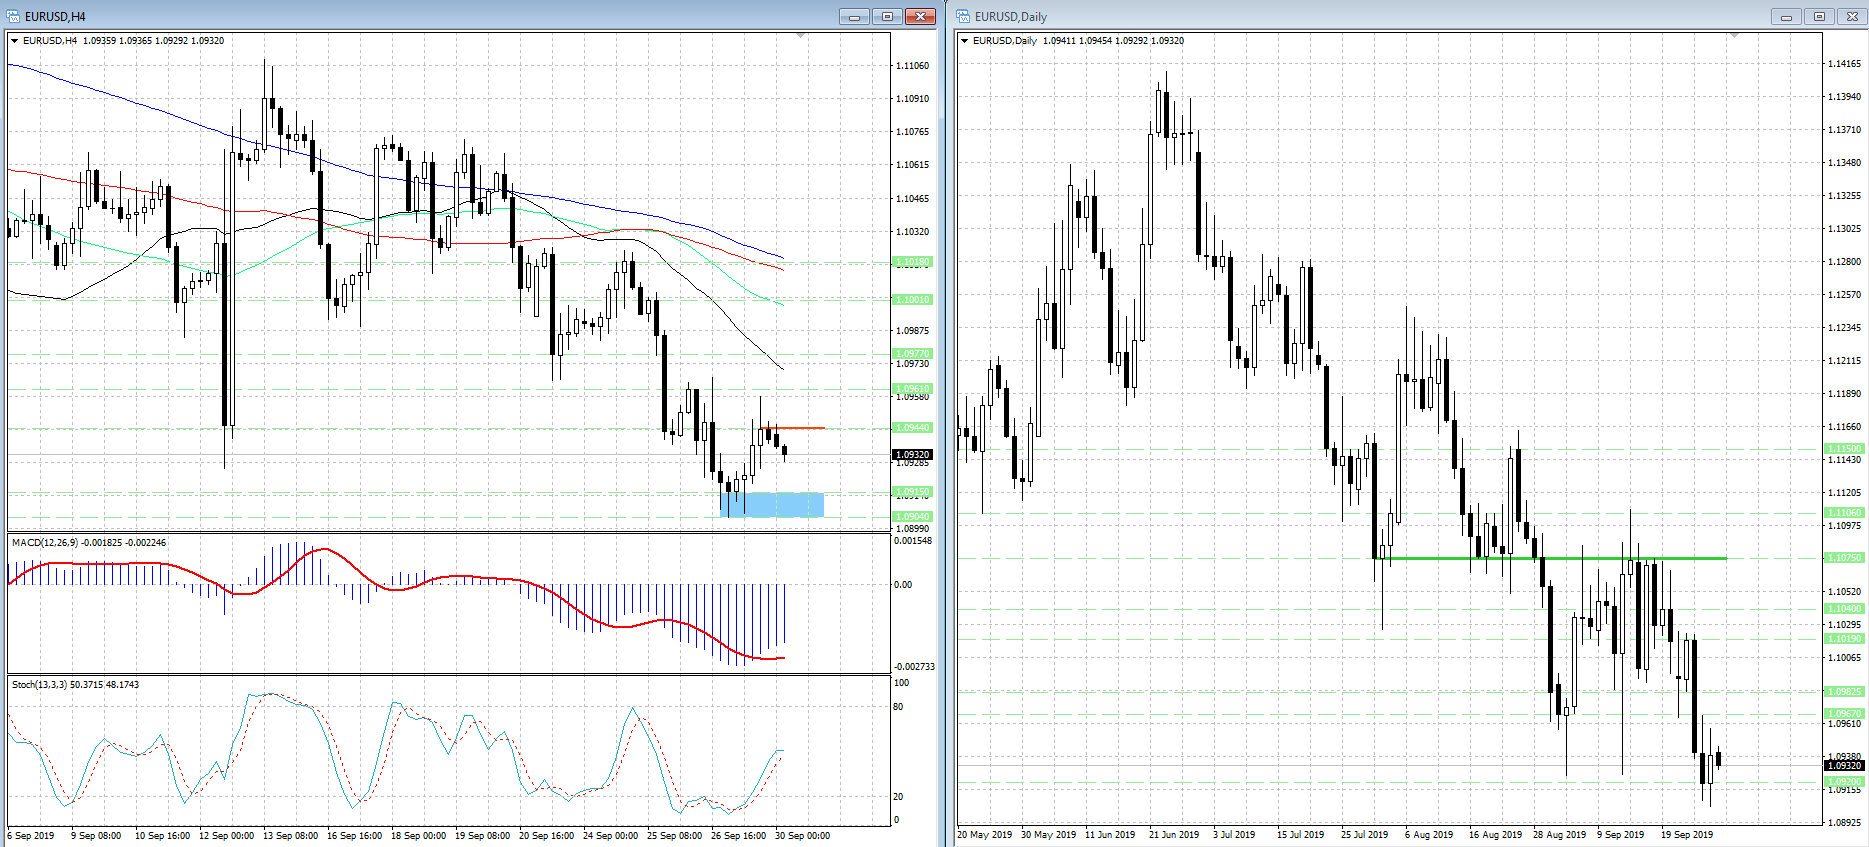Maximize the EURUSD,Daily chart window
Screen dimensions: 1869x847
[x=1818, y=16]
